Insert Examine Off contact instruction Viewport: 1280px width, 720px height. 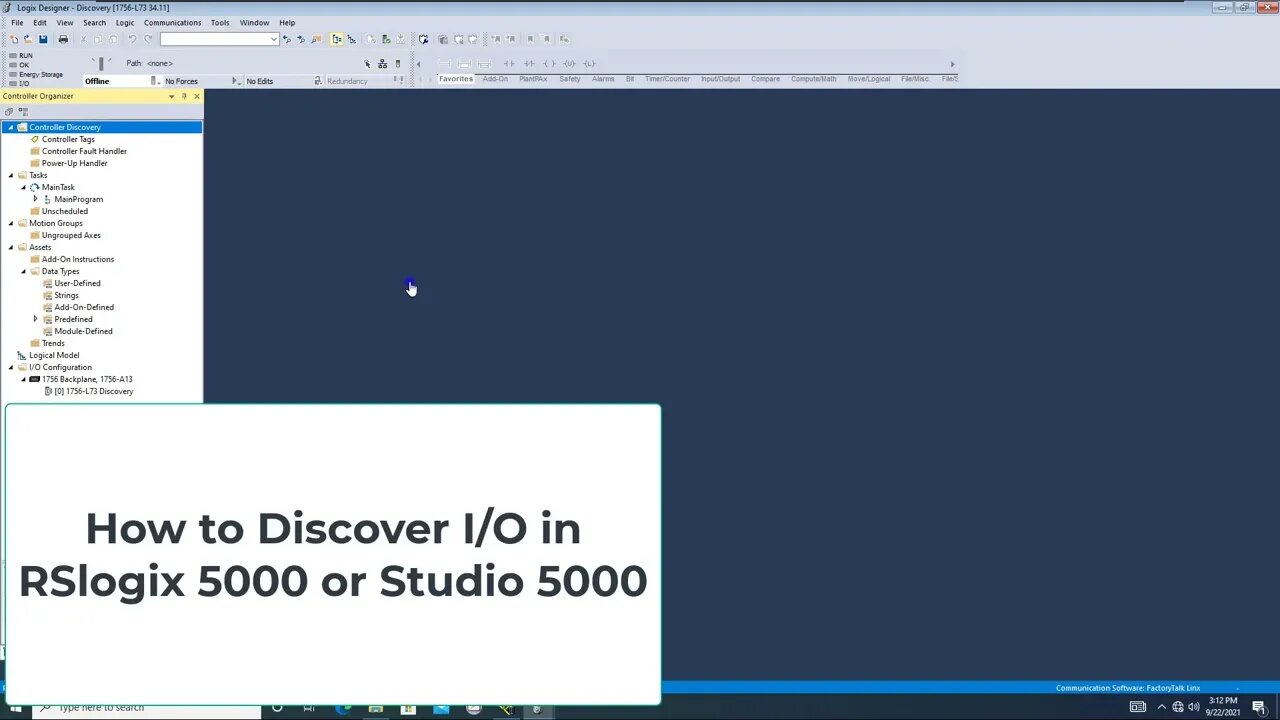pos(529,63)
